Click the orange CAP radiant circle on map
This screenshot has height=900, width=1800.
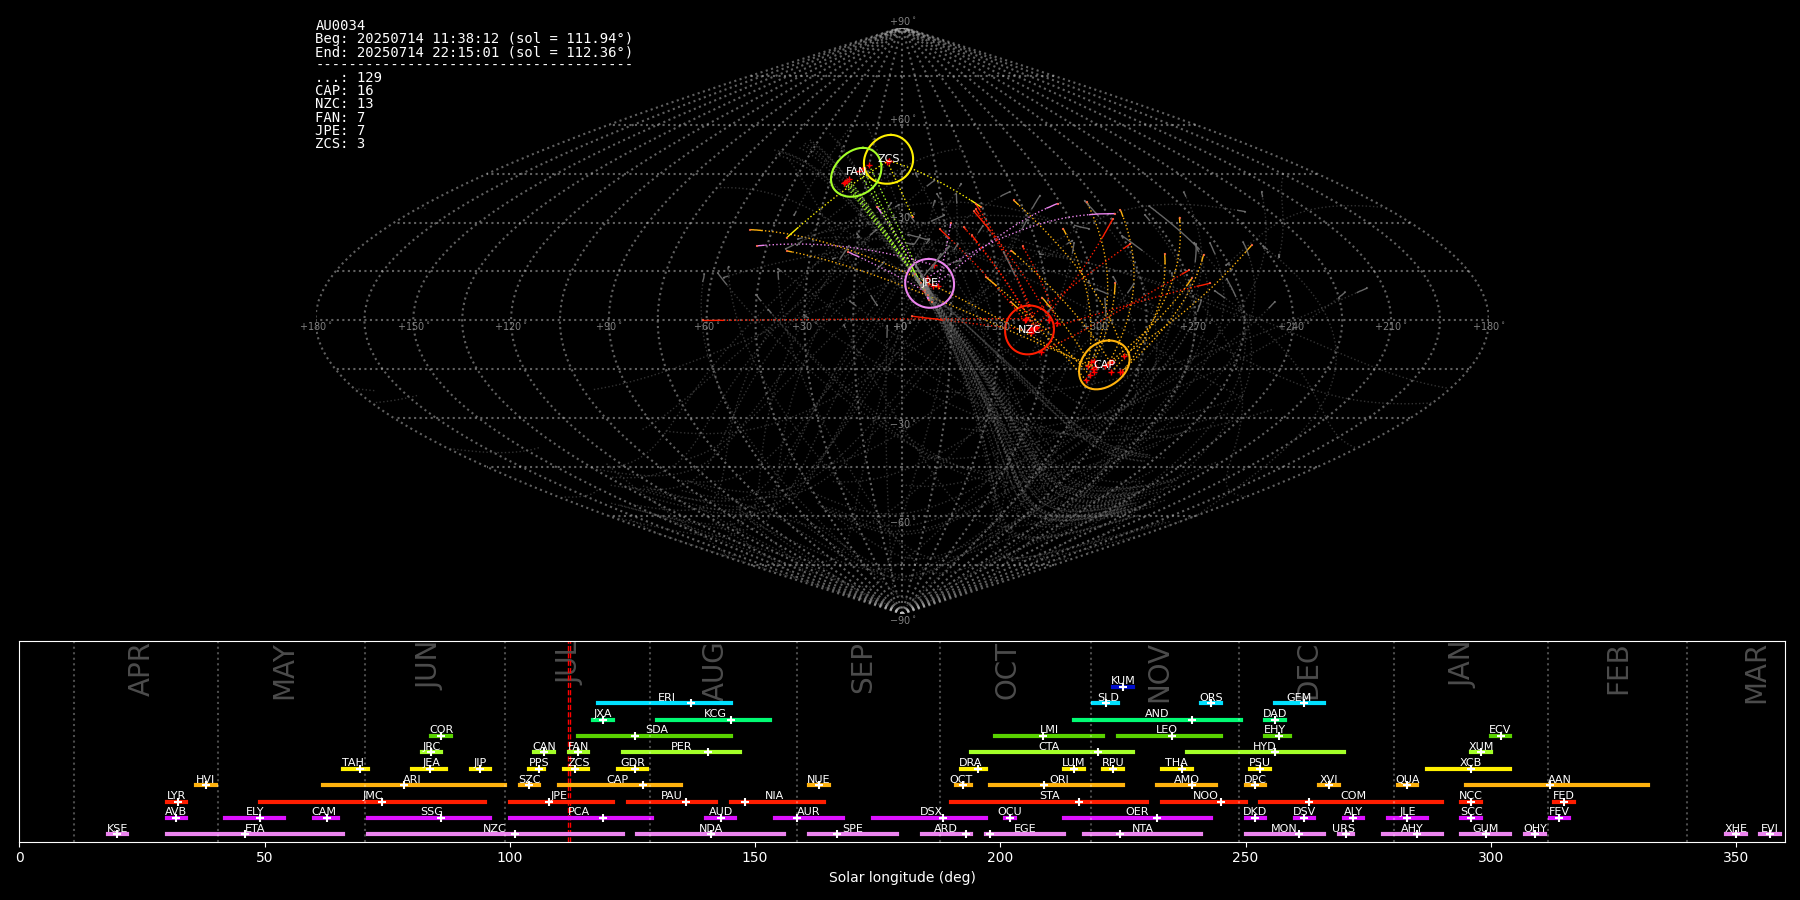(1104, 364)
